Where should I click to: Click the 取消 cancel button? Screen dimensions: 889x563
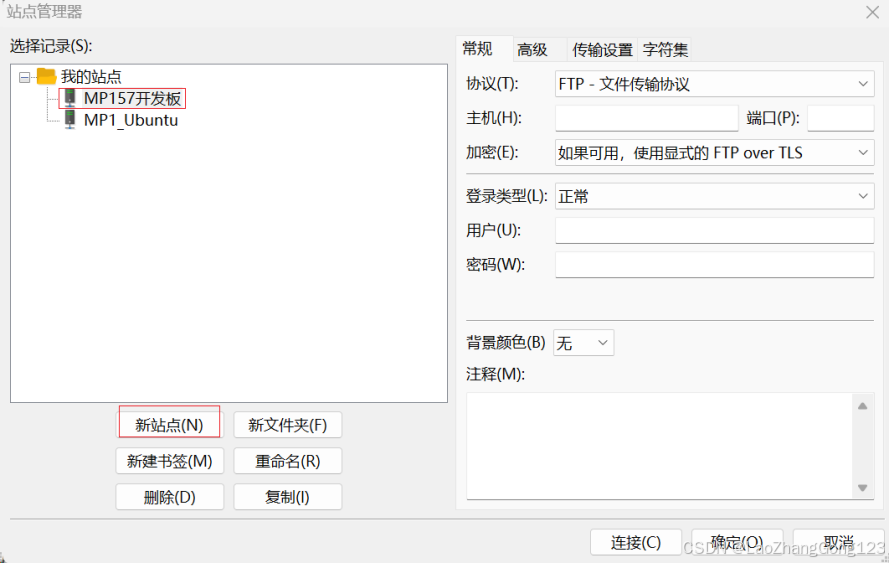tap(839, 543)
